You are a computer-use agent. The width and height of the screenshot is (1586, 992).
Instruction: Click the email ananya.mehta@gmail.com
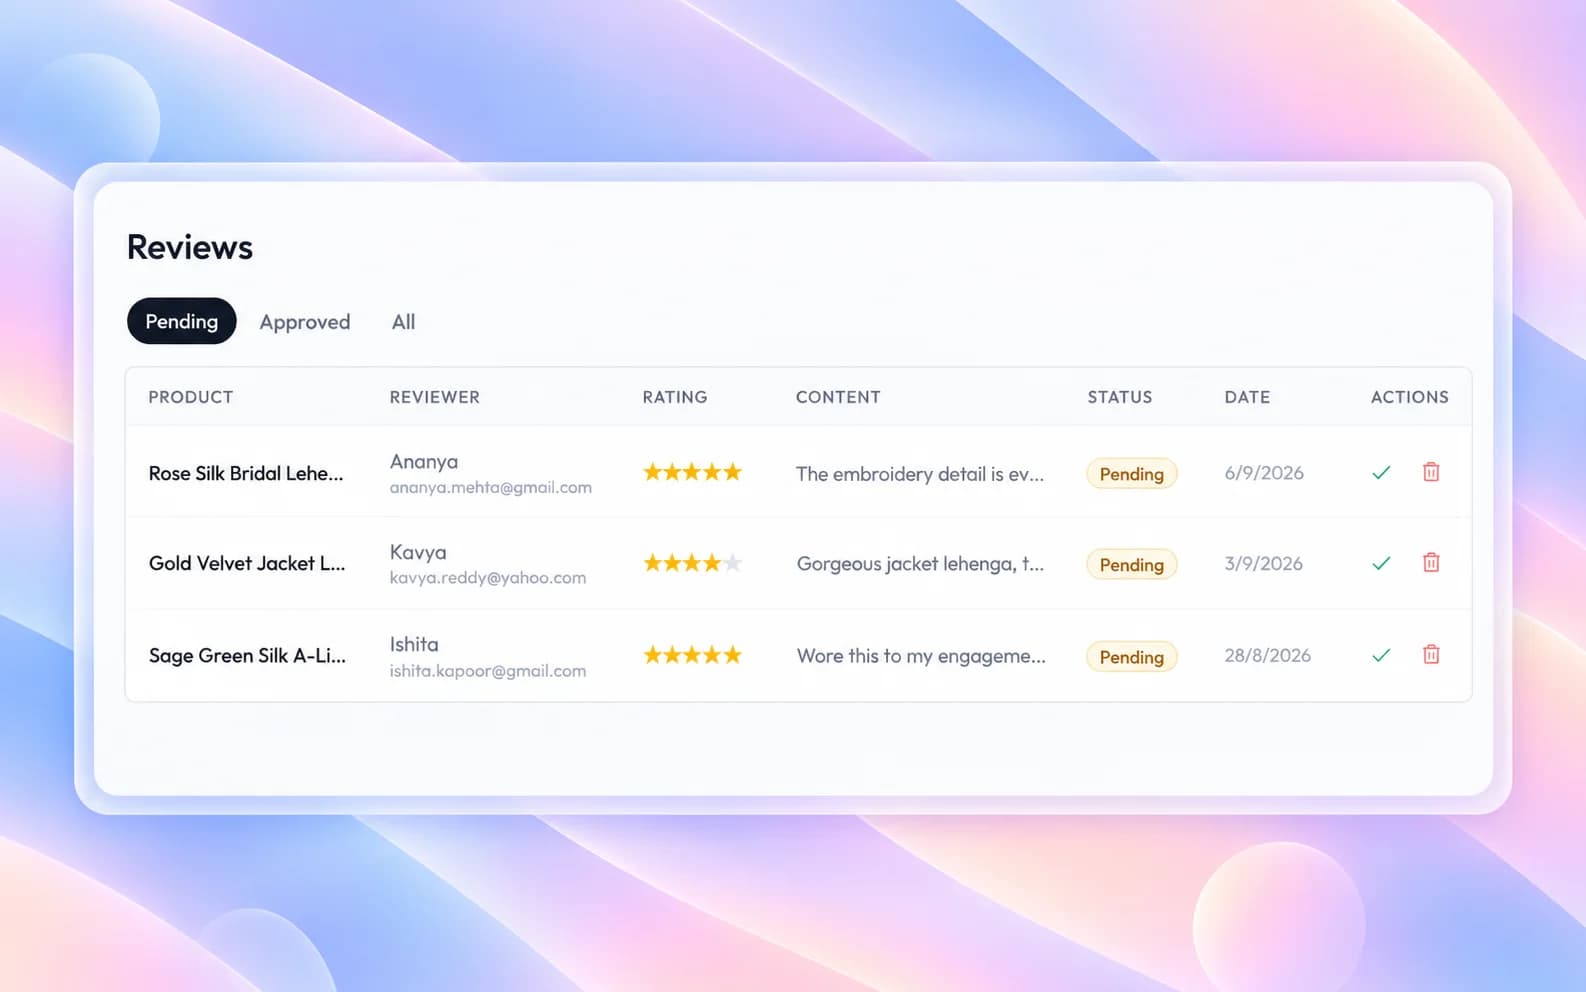pos(491,488)
